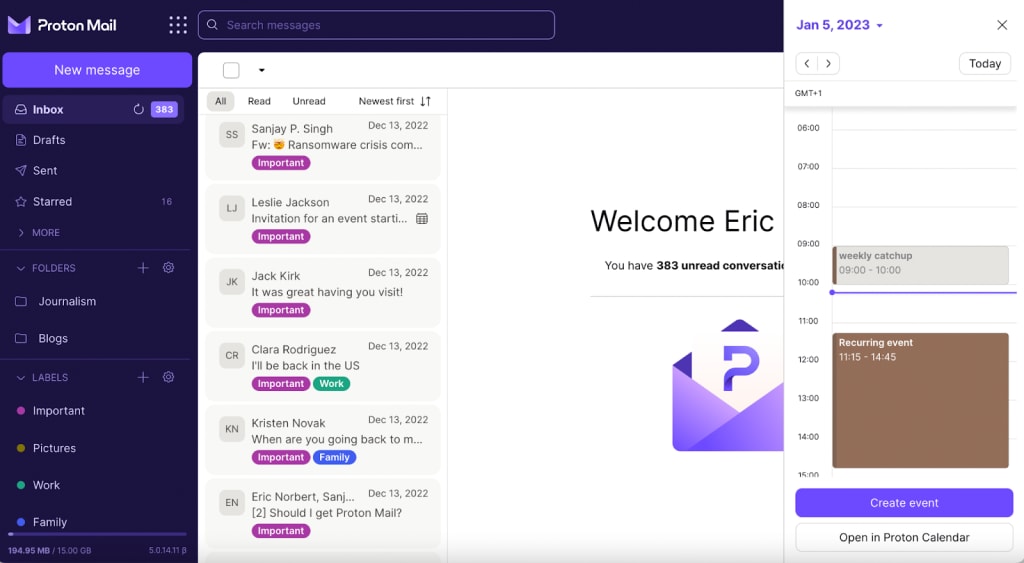Add a new folder with plus icon

(x=143, y=268)
